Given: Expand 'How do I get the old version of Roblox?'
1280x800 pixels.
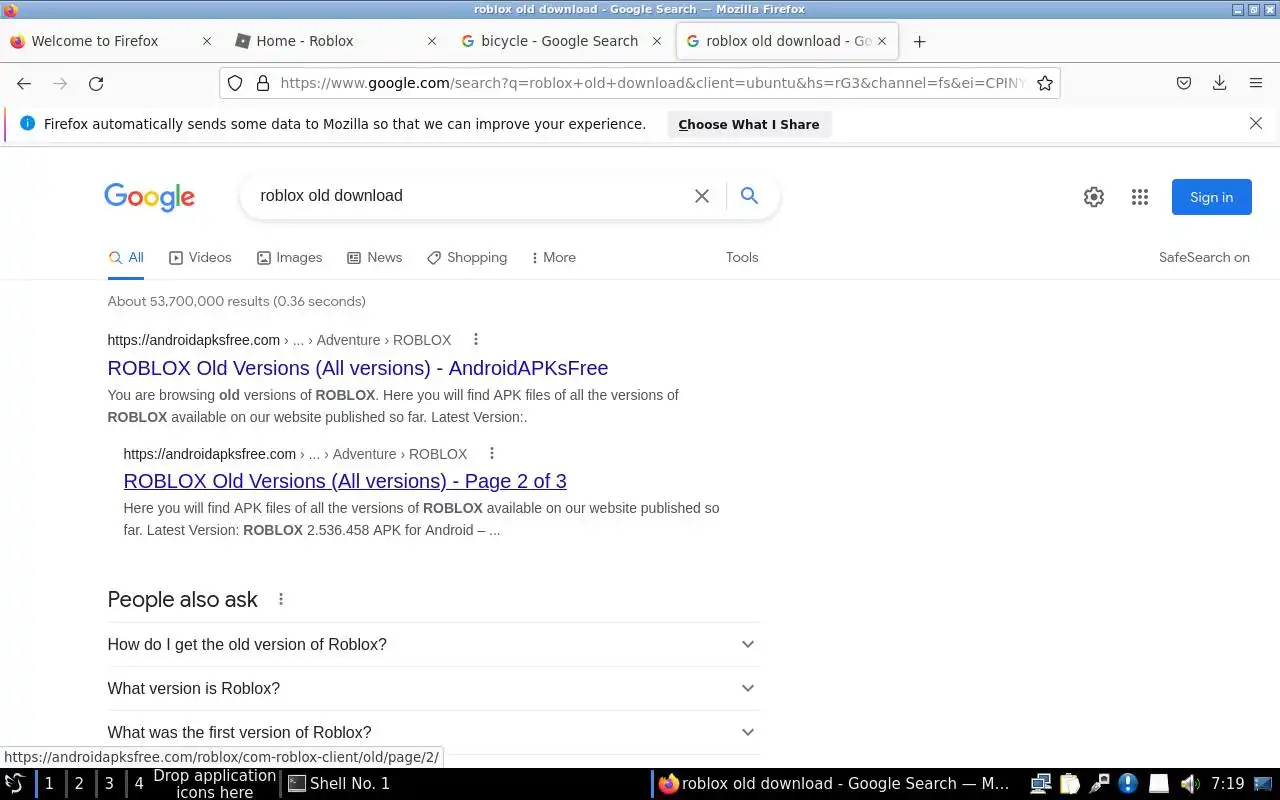Looking at the screenshot, I should (433, 645).
